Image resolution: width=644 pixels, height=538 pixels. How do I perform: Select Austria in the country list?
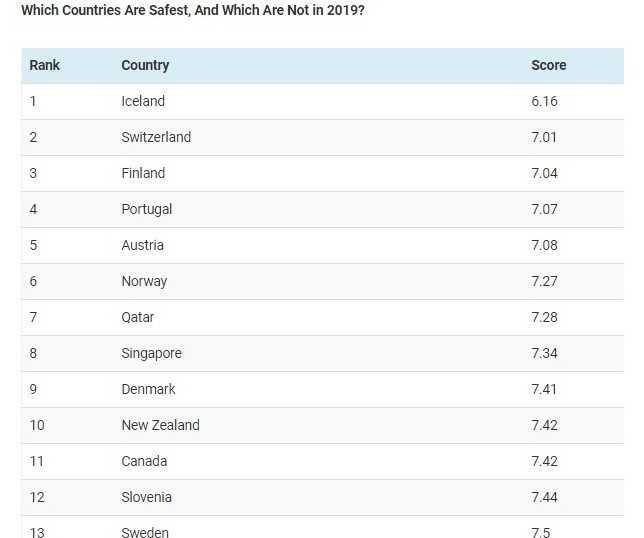142,245
